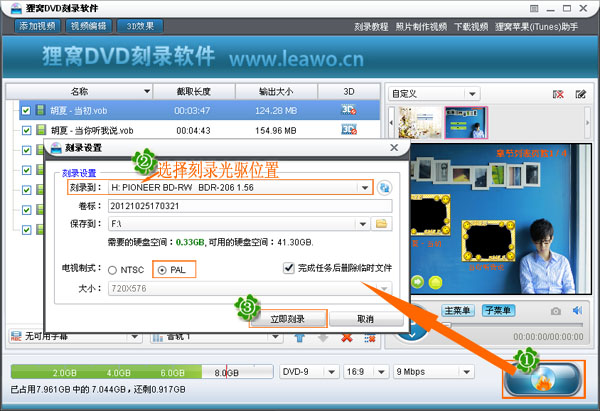Move selected video down with gray arrow
Viewport: 600px width, 411px height.
point(323,338)
